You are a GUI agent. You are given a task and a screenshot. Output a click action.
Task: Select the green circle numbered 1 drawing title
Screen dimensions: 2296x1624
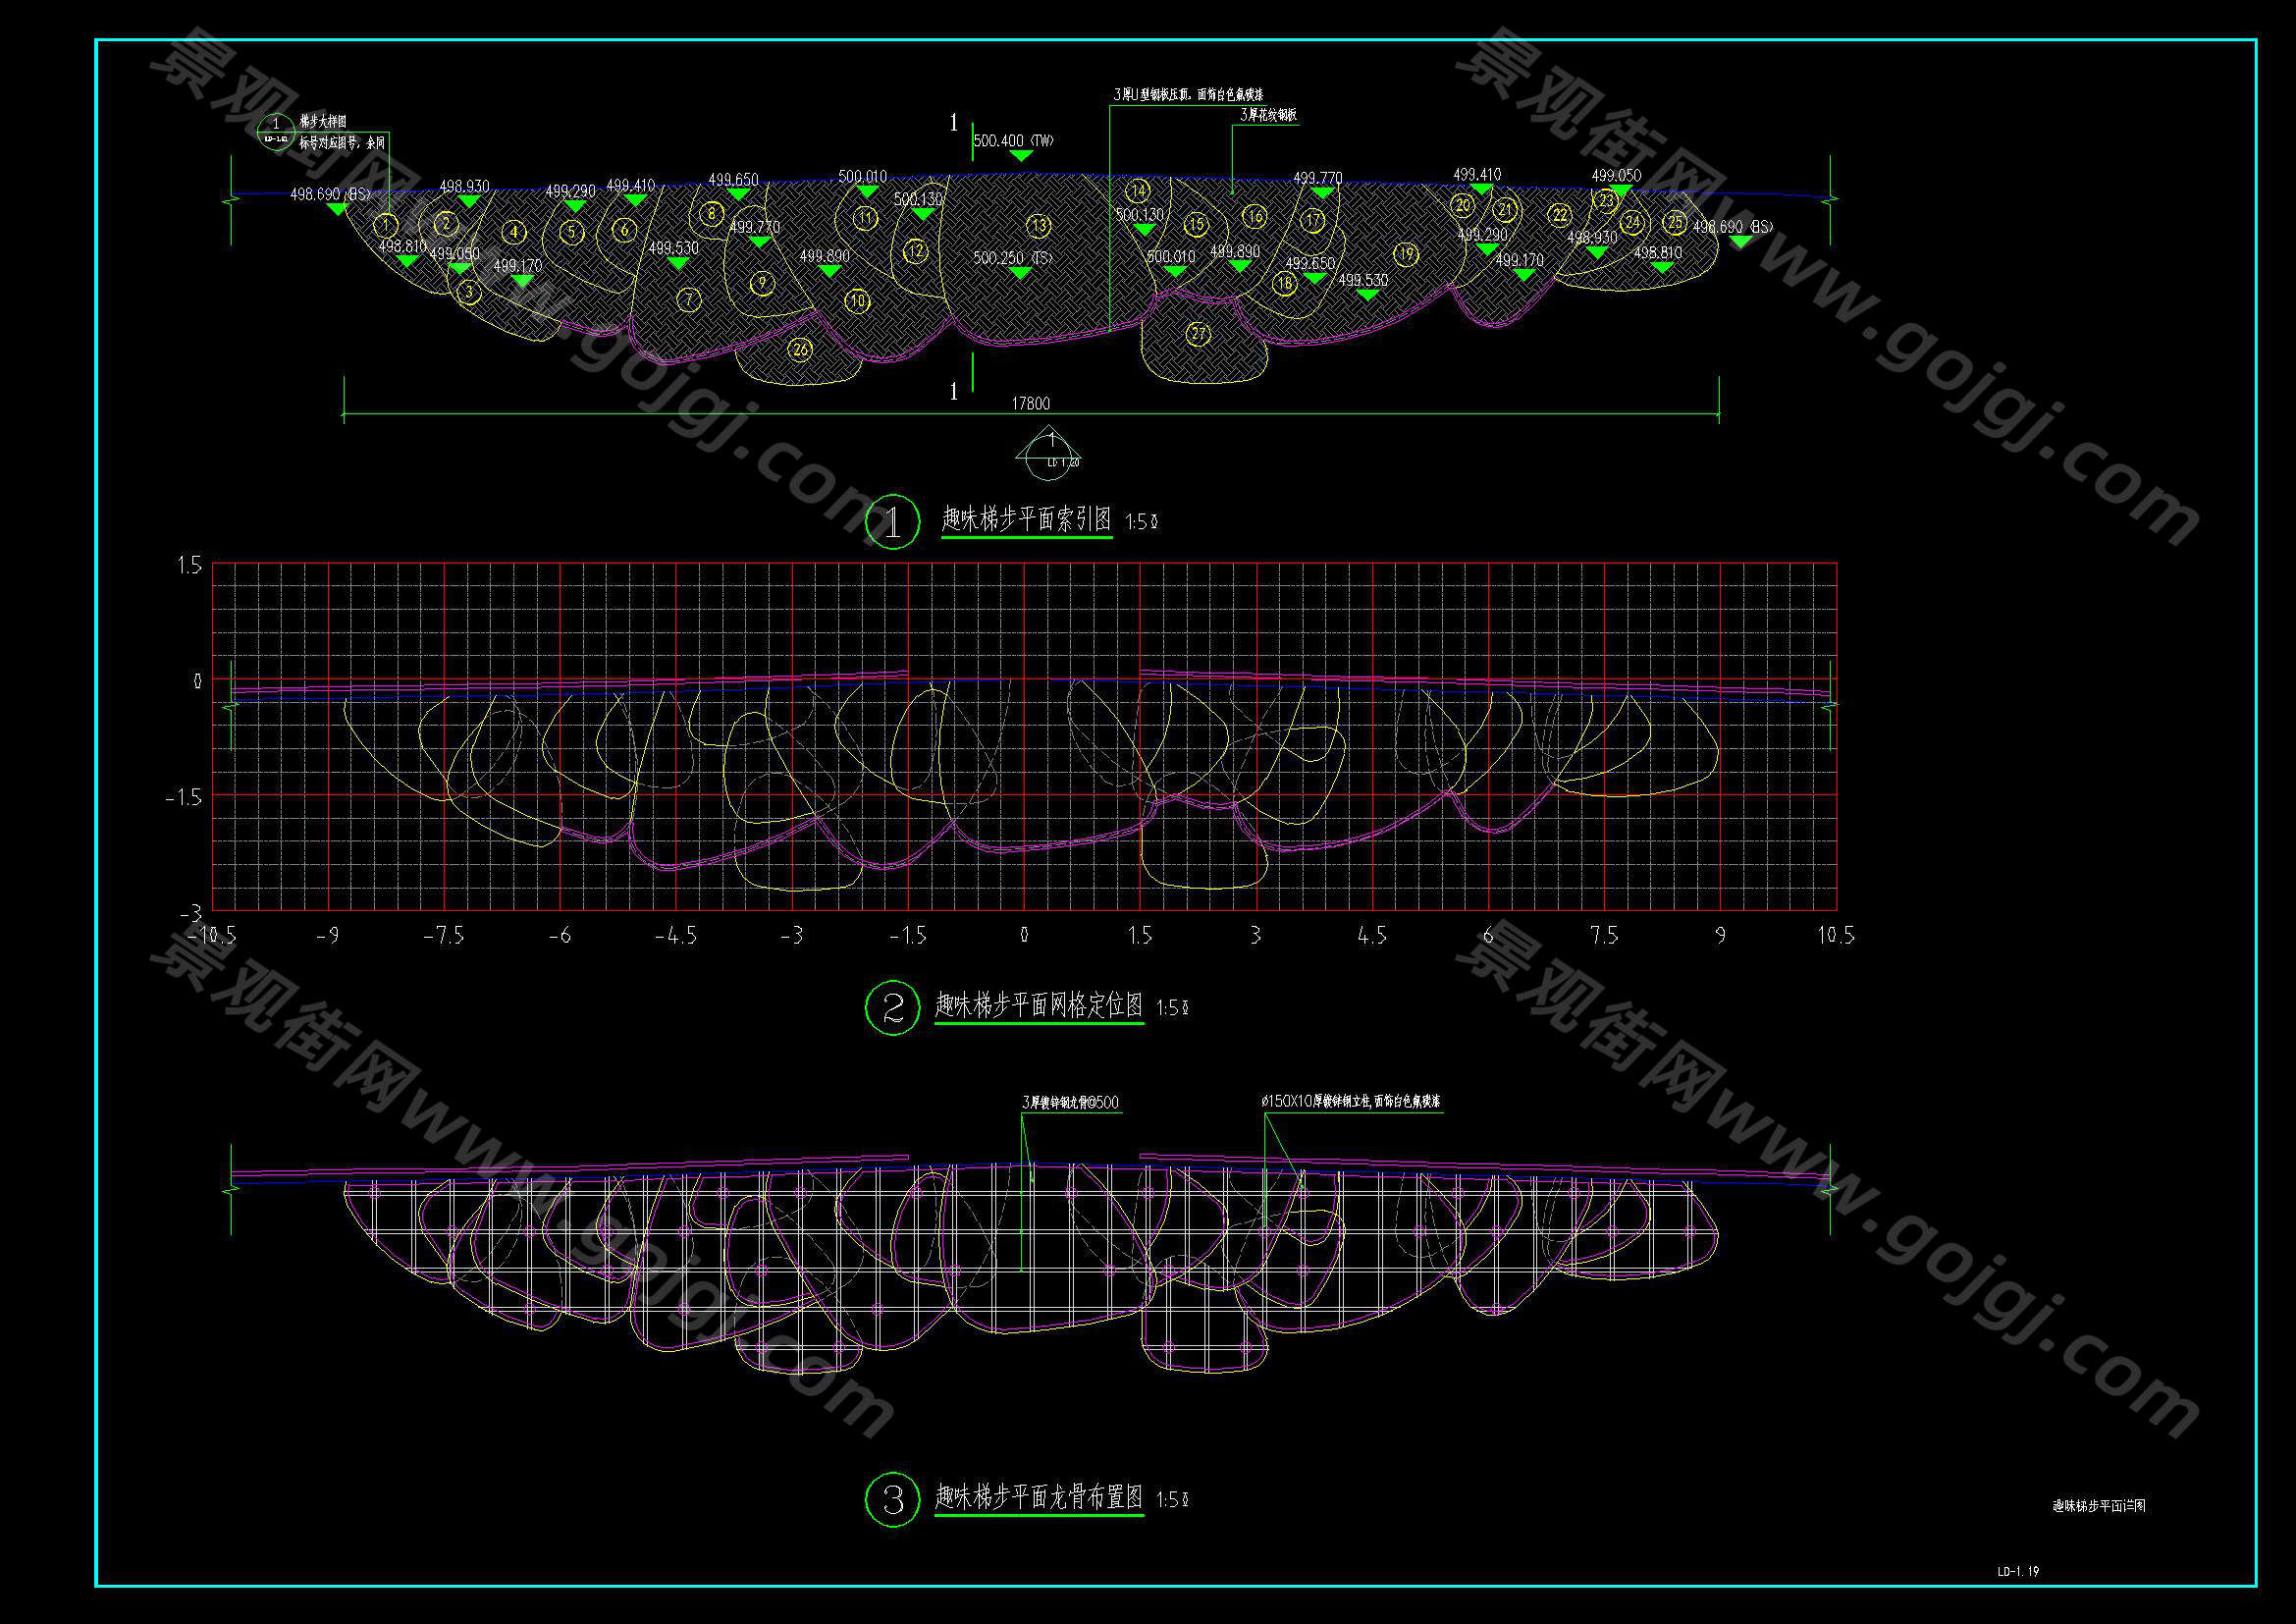(x=891, y=521)
